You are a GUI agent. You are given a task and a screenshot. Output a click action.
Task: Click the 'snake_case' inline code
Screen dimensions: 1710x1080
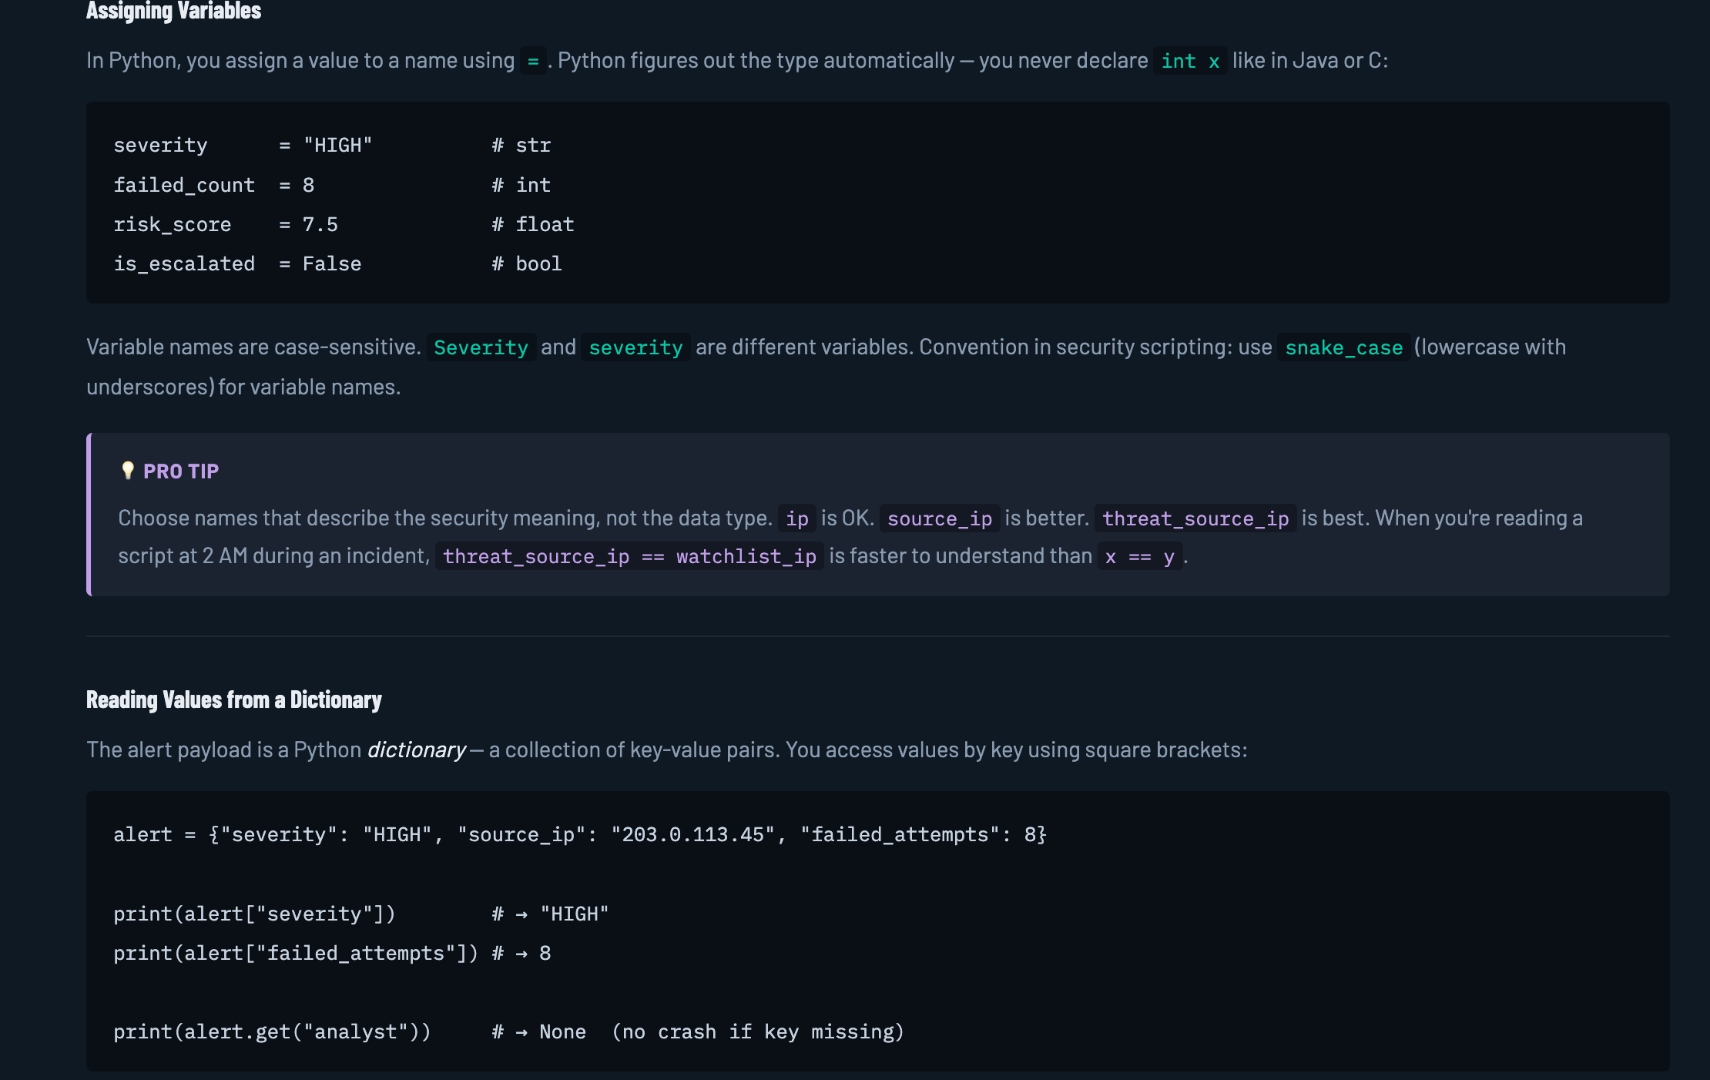coord(1344,347)
